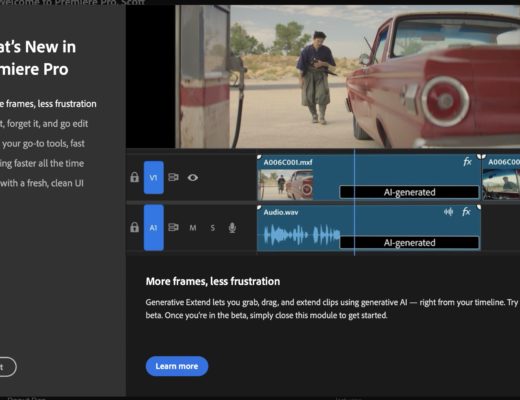
Task: Select 'forget it, and go edit' item
Action: 44,124
